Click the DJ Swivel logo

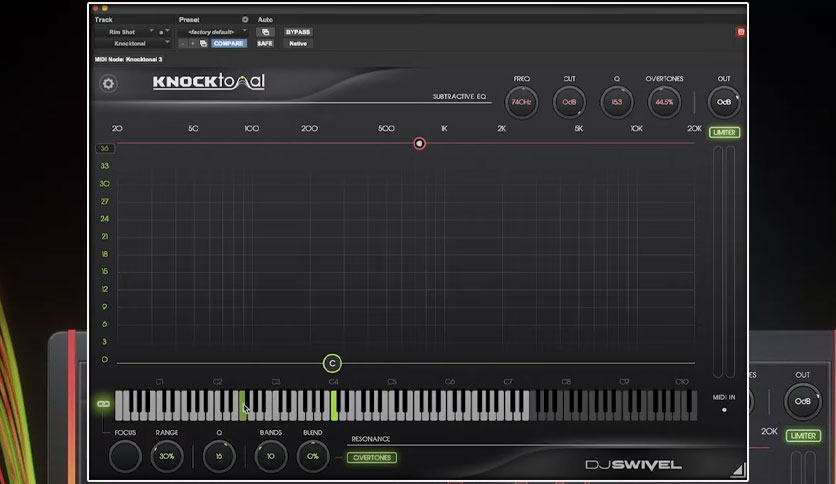[633, 465]
